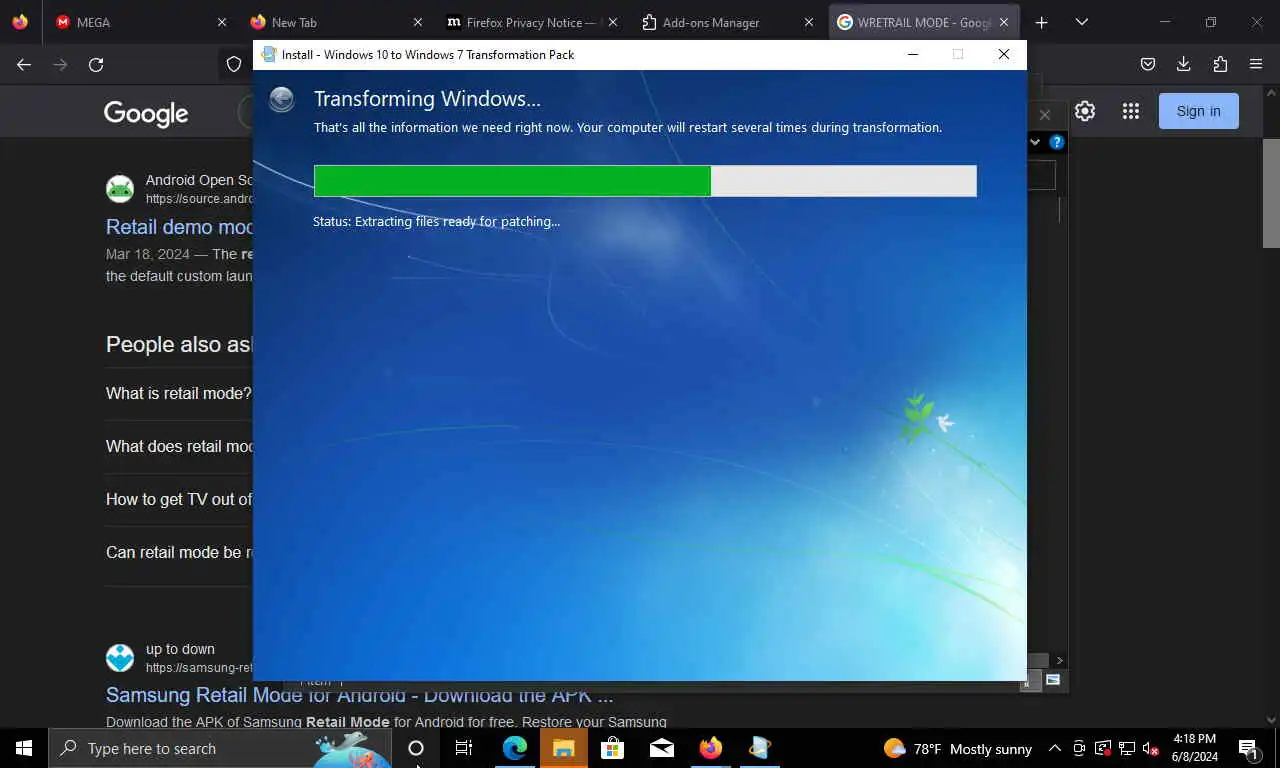1280x768 pixels.
Task: Launch Microsoft Edge from the taskbar
Action: click(514, 748)
